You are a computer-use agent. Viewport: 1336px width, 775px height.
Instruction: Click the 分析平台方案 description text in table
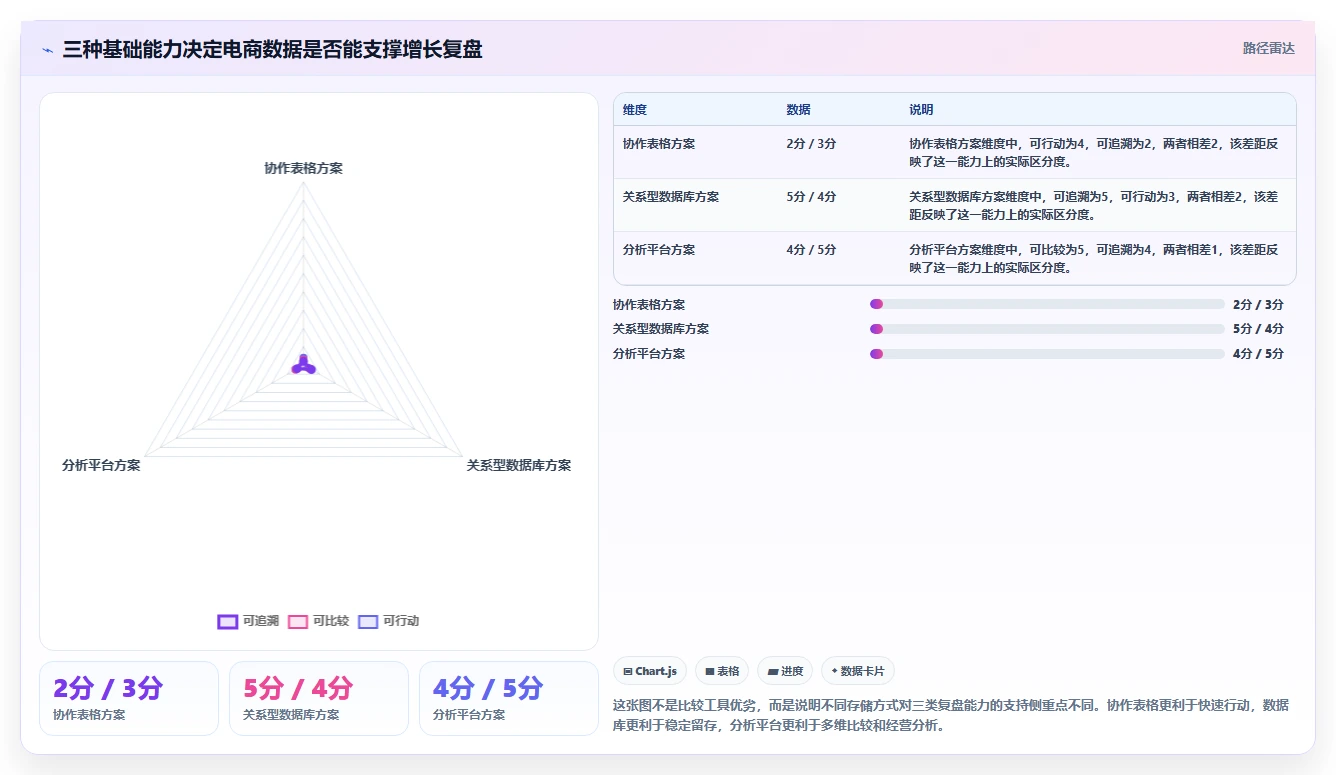click(x=1095, y=259)
